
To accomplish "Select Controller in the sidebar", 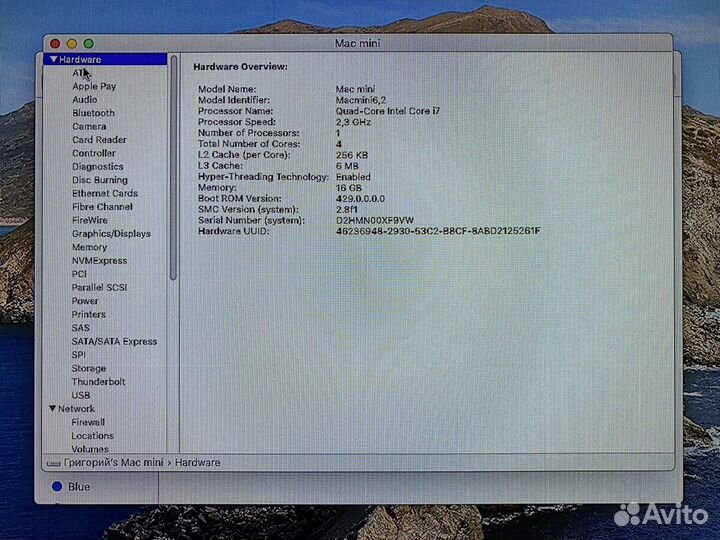I will click(x=94, y=153).
